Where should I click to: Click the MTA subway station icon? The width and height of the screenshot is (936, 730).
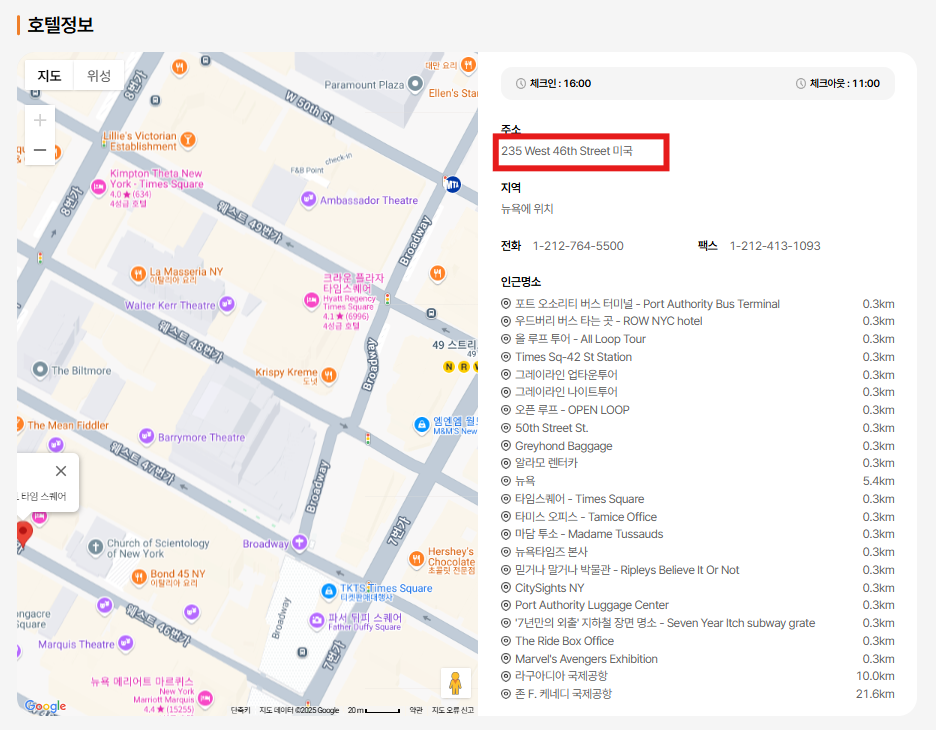click(x=452, y=184)
